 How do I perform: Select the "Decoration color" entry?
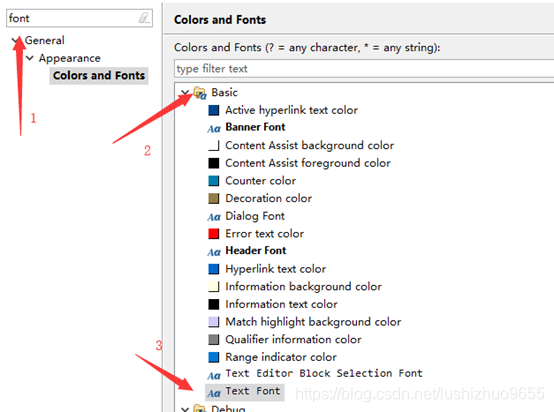(x=269, y=199)
